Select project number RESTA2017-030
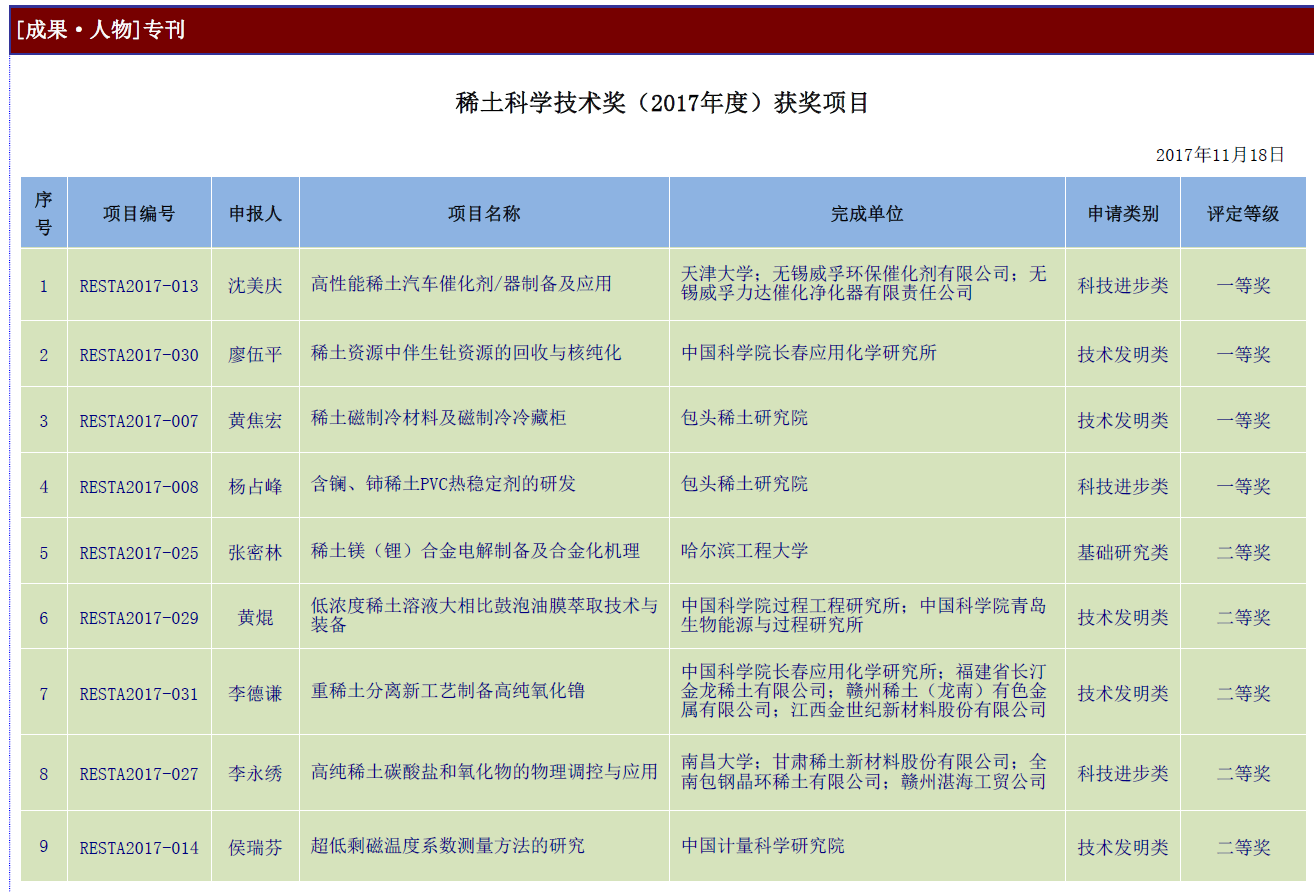 [139, 355]
